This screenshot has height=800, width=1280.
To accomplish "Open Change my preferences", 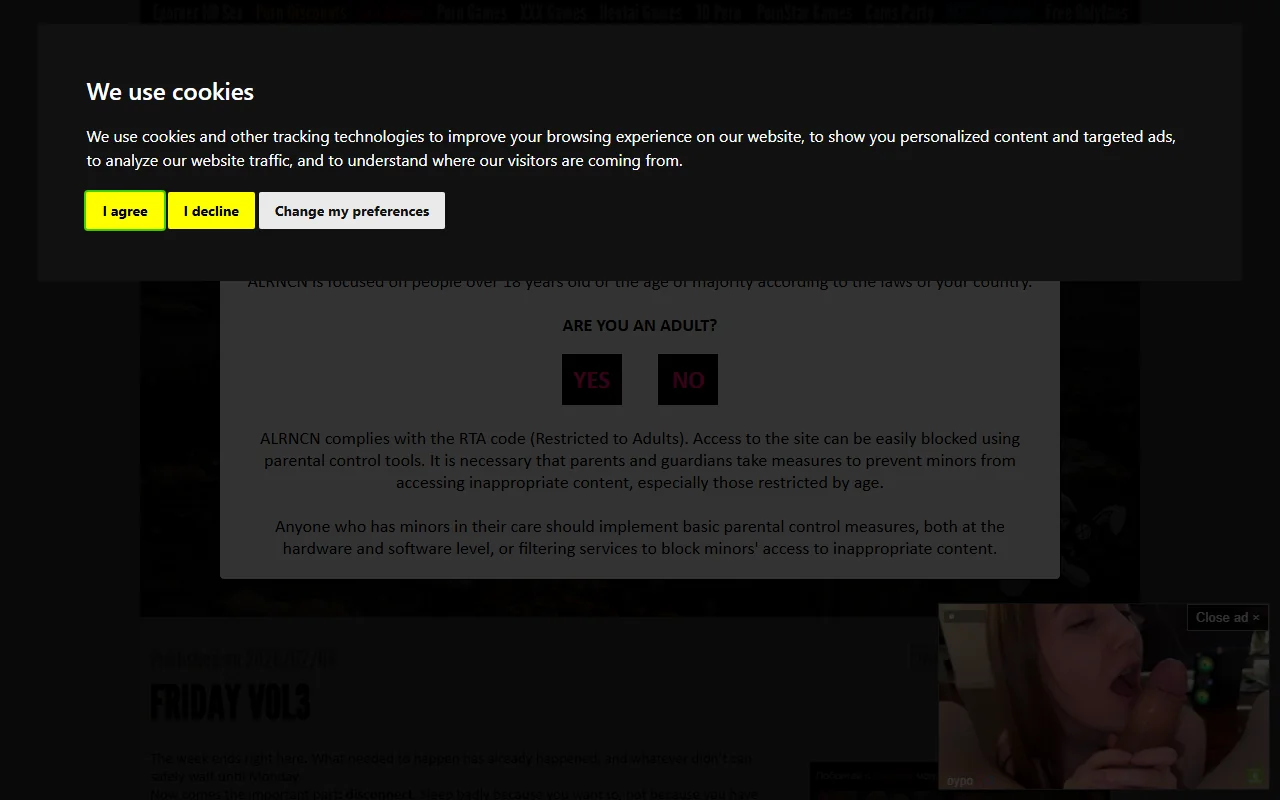I will click(351, 210).
